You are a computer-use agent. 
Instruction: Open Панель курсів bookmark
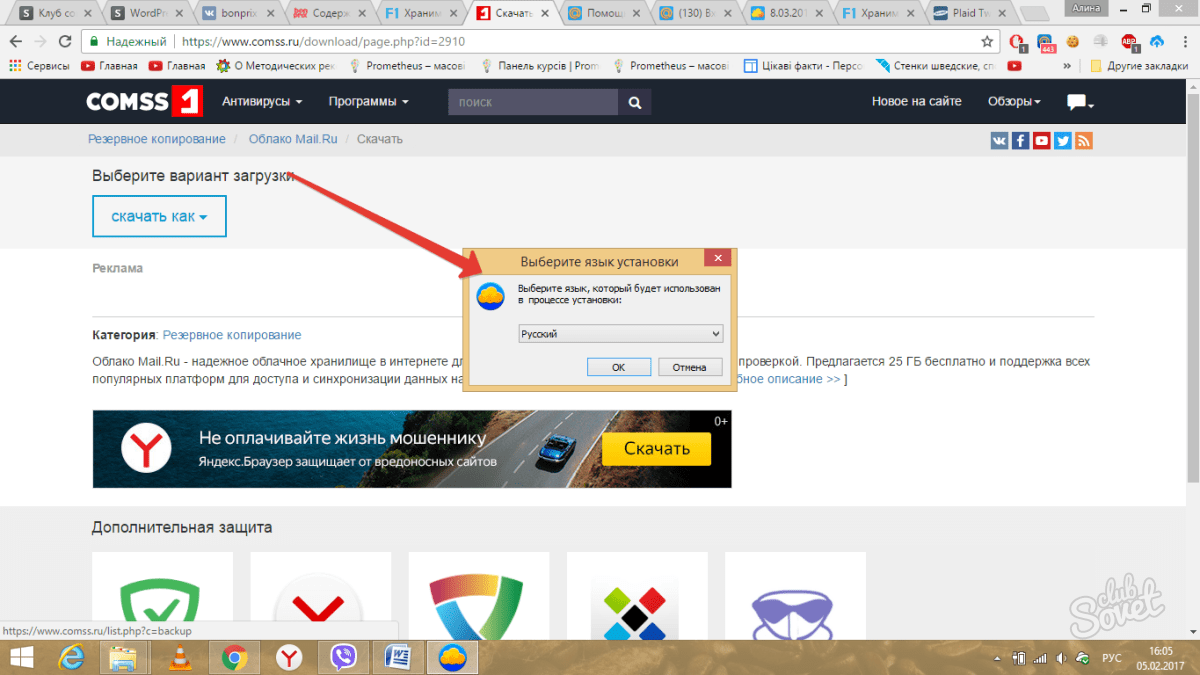tap(540, 66)
